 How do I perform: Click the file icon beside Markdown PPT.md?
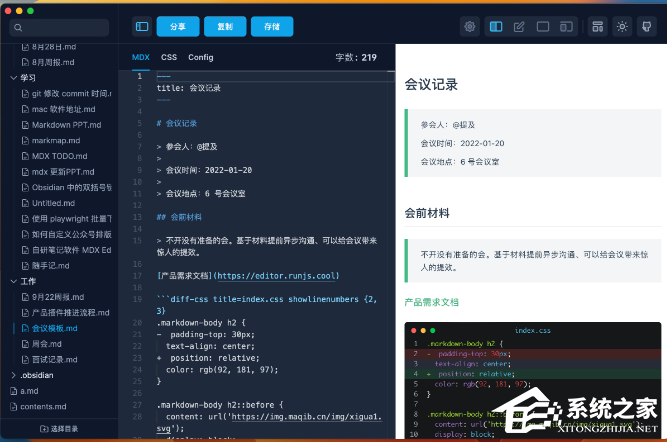click(25, 125)
